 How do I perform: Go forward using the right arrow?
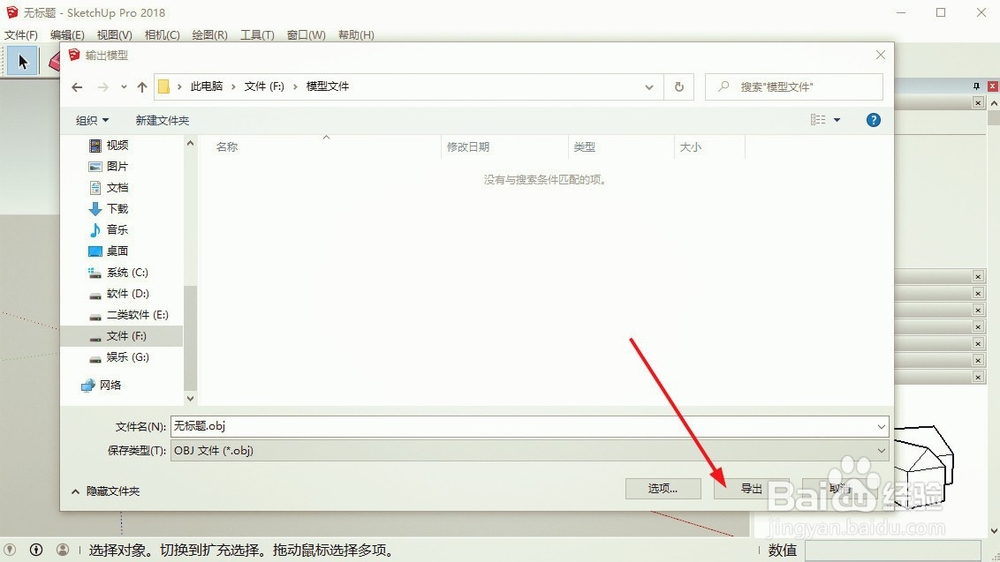[x=103, y=87]
